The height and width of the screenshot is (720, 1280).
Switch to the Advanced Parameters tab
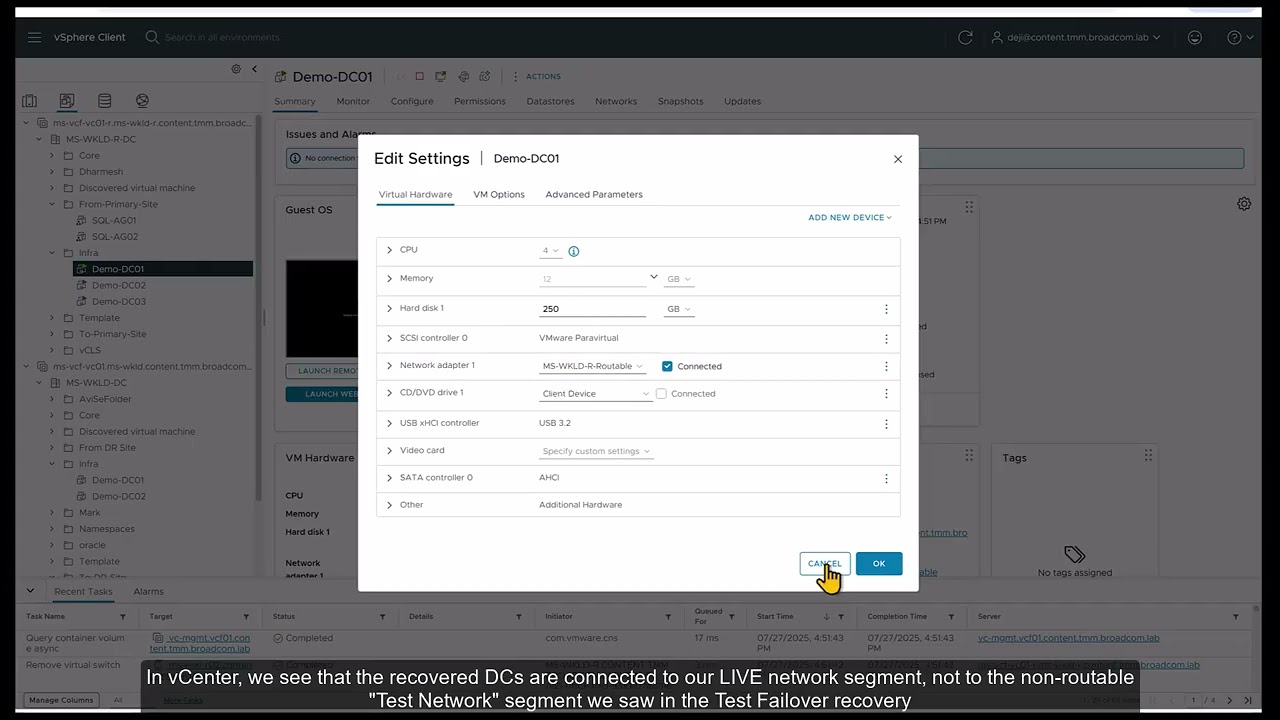point(594,194)
